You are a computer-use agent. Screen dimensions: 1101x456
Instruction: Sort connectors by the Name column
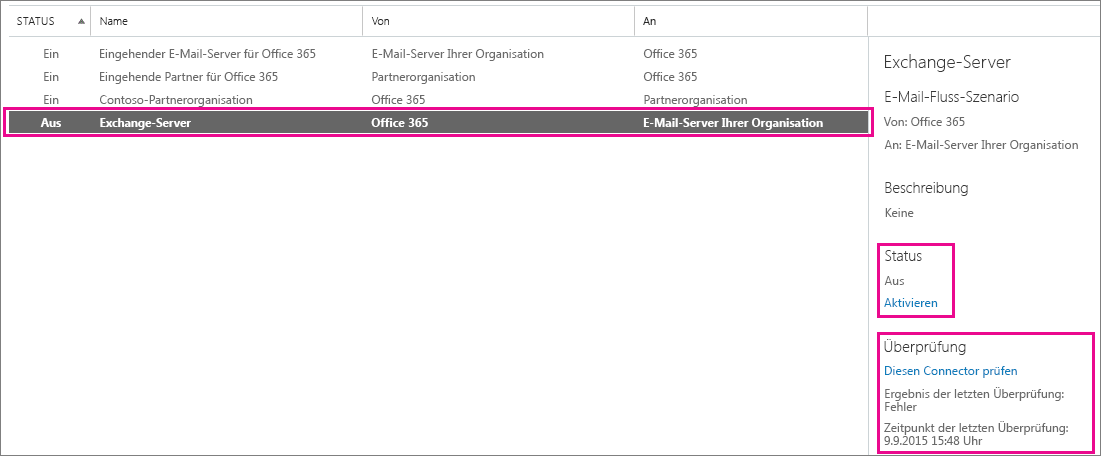tap(113, 22)
